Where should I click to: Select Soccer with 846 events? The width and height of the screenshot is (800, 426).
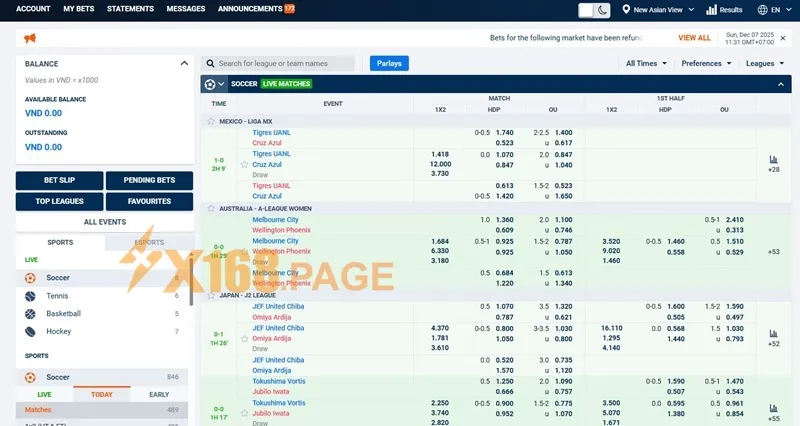pos(102,377)
